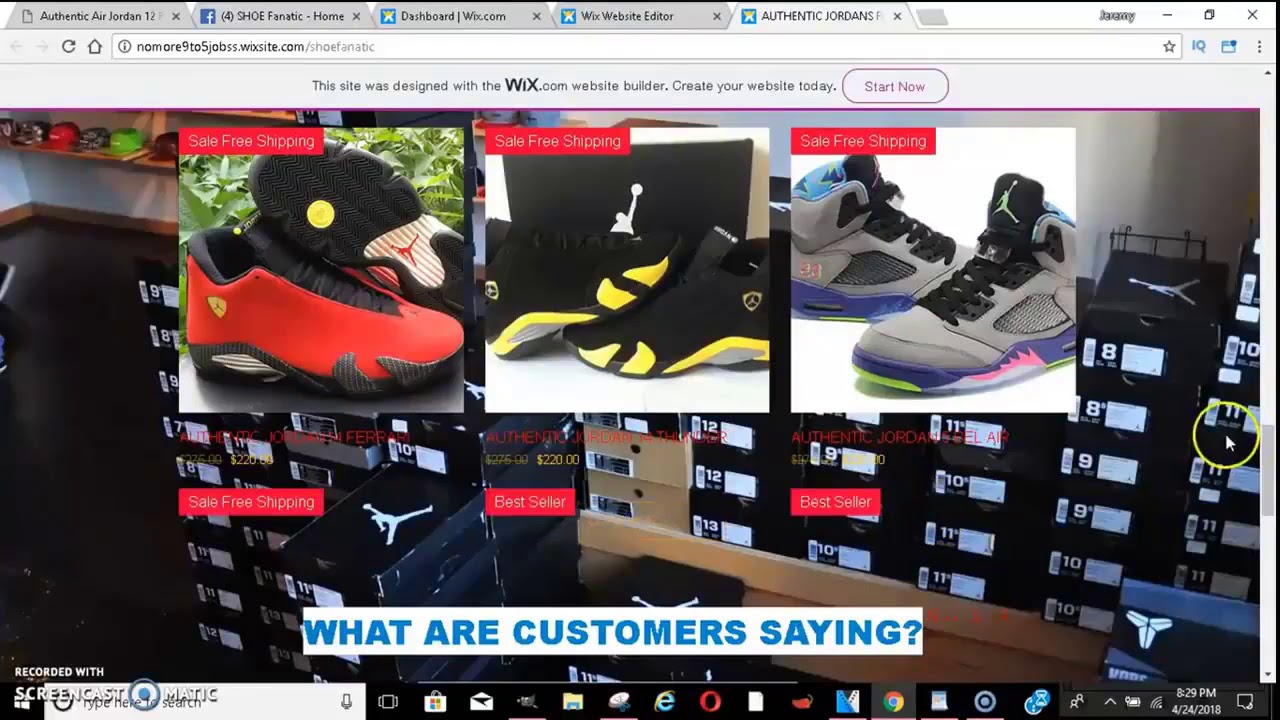
Task: Close the SHOE Fanatic Facebook tab
Action: tap(357, 16)
